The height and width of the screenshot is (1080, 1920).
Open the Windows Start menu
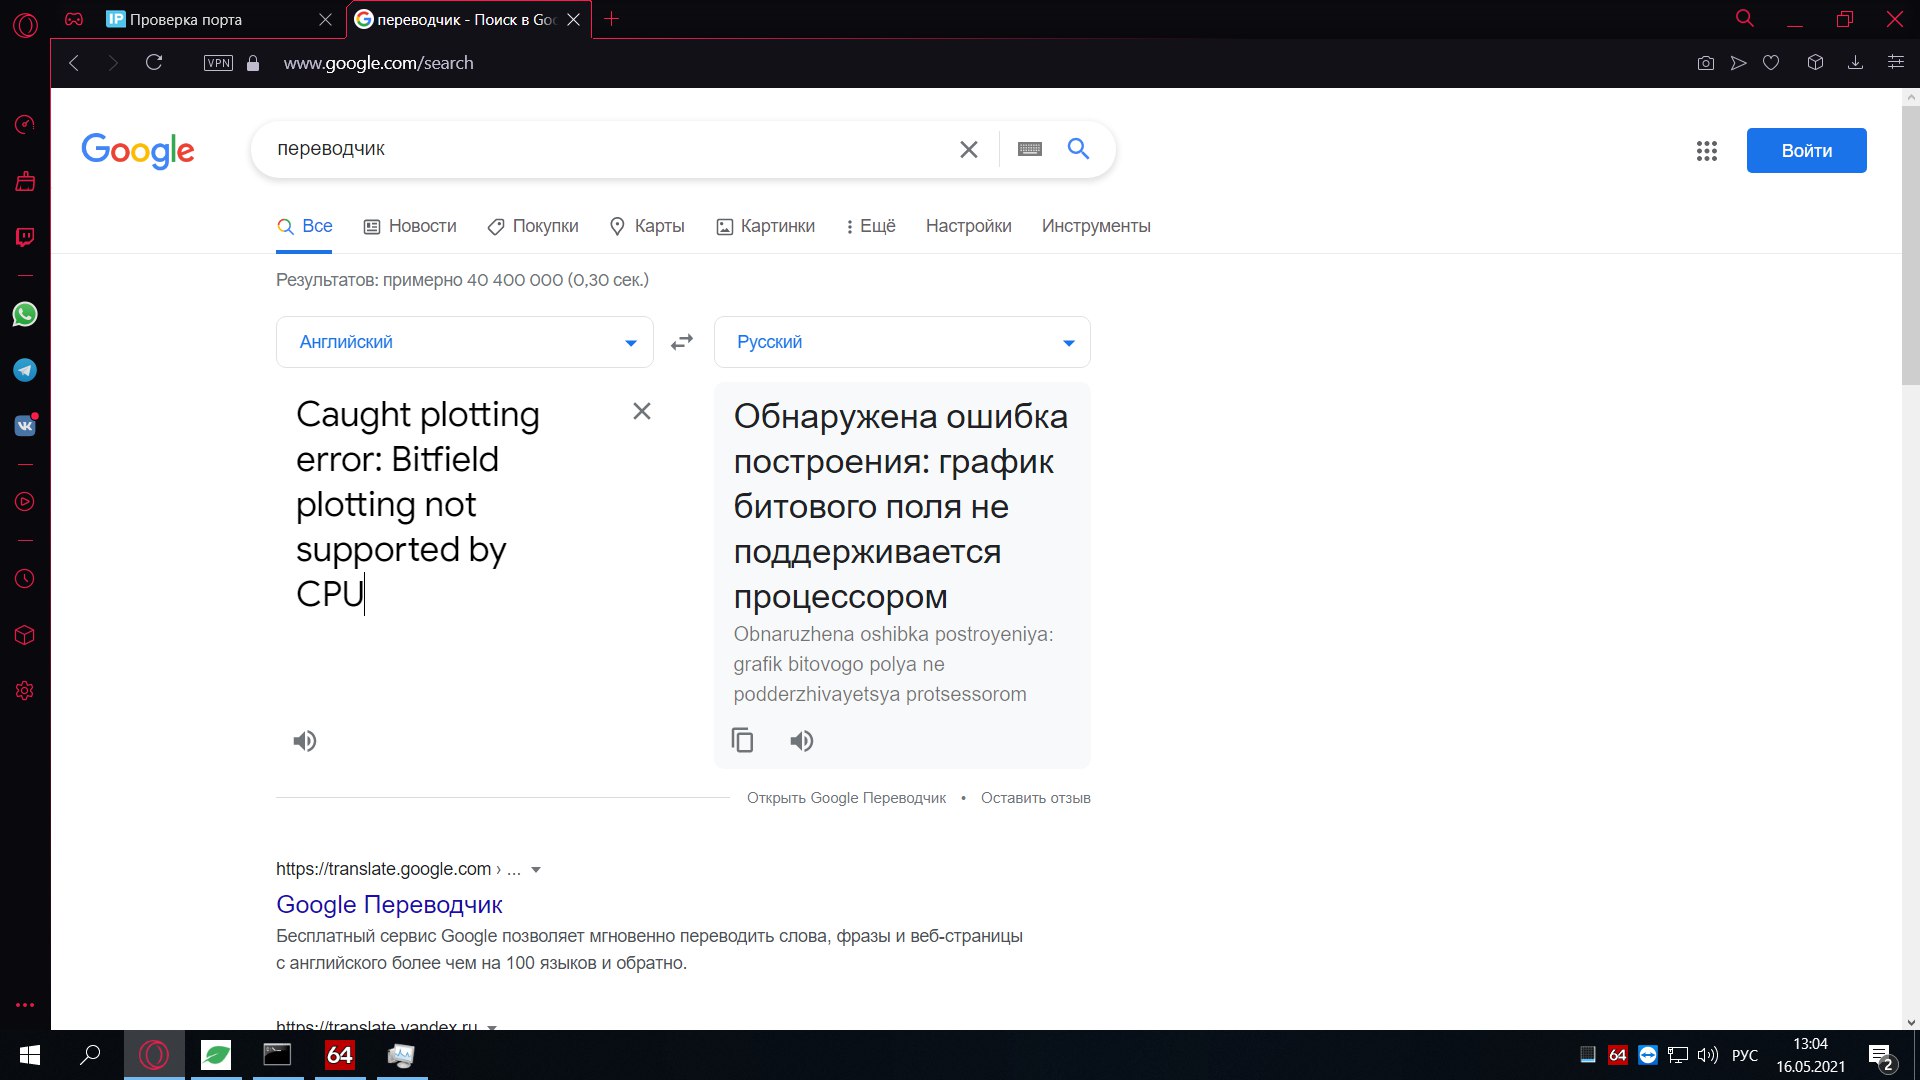[30, 1055]
